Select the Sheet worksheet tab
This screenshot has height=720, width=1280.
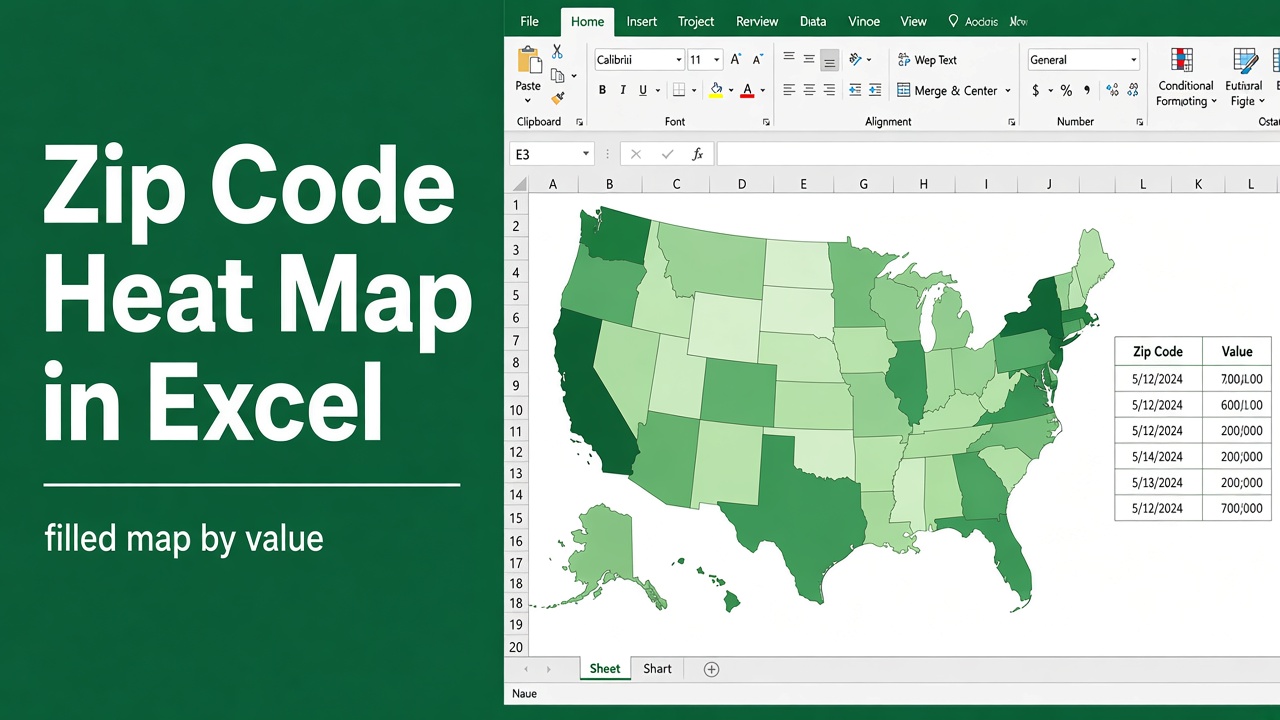coord(605,669)
